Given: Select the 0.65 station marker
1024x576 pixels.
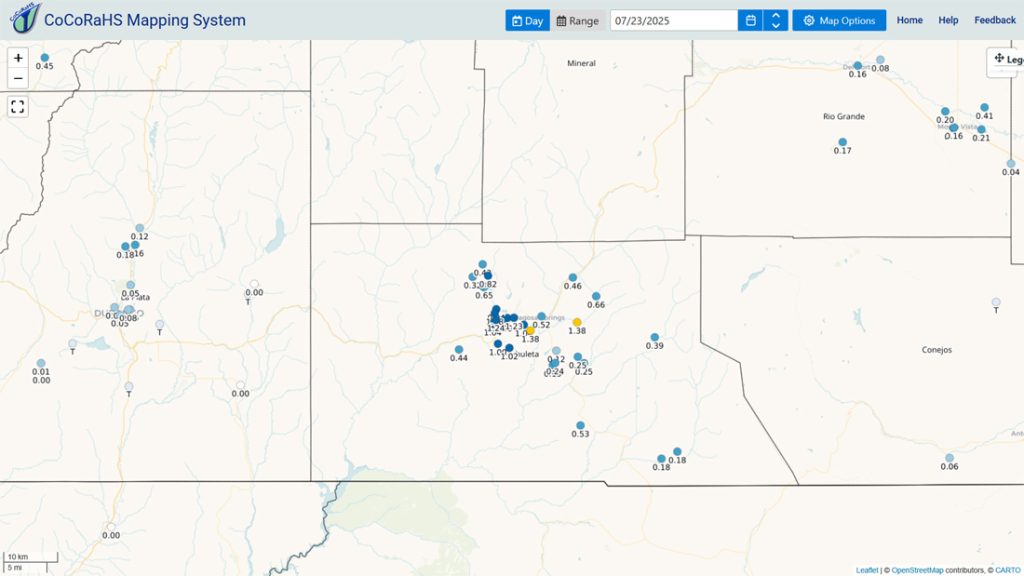Looking at the screenshot, I should coord(484,287).
